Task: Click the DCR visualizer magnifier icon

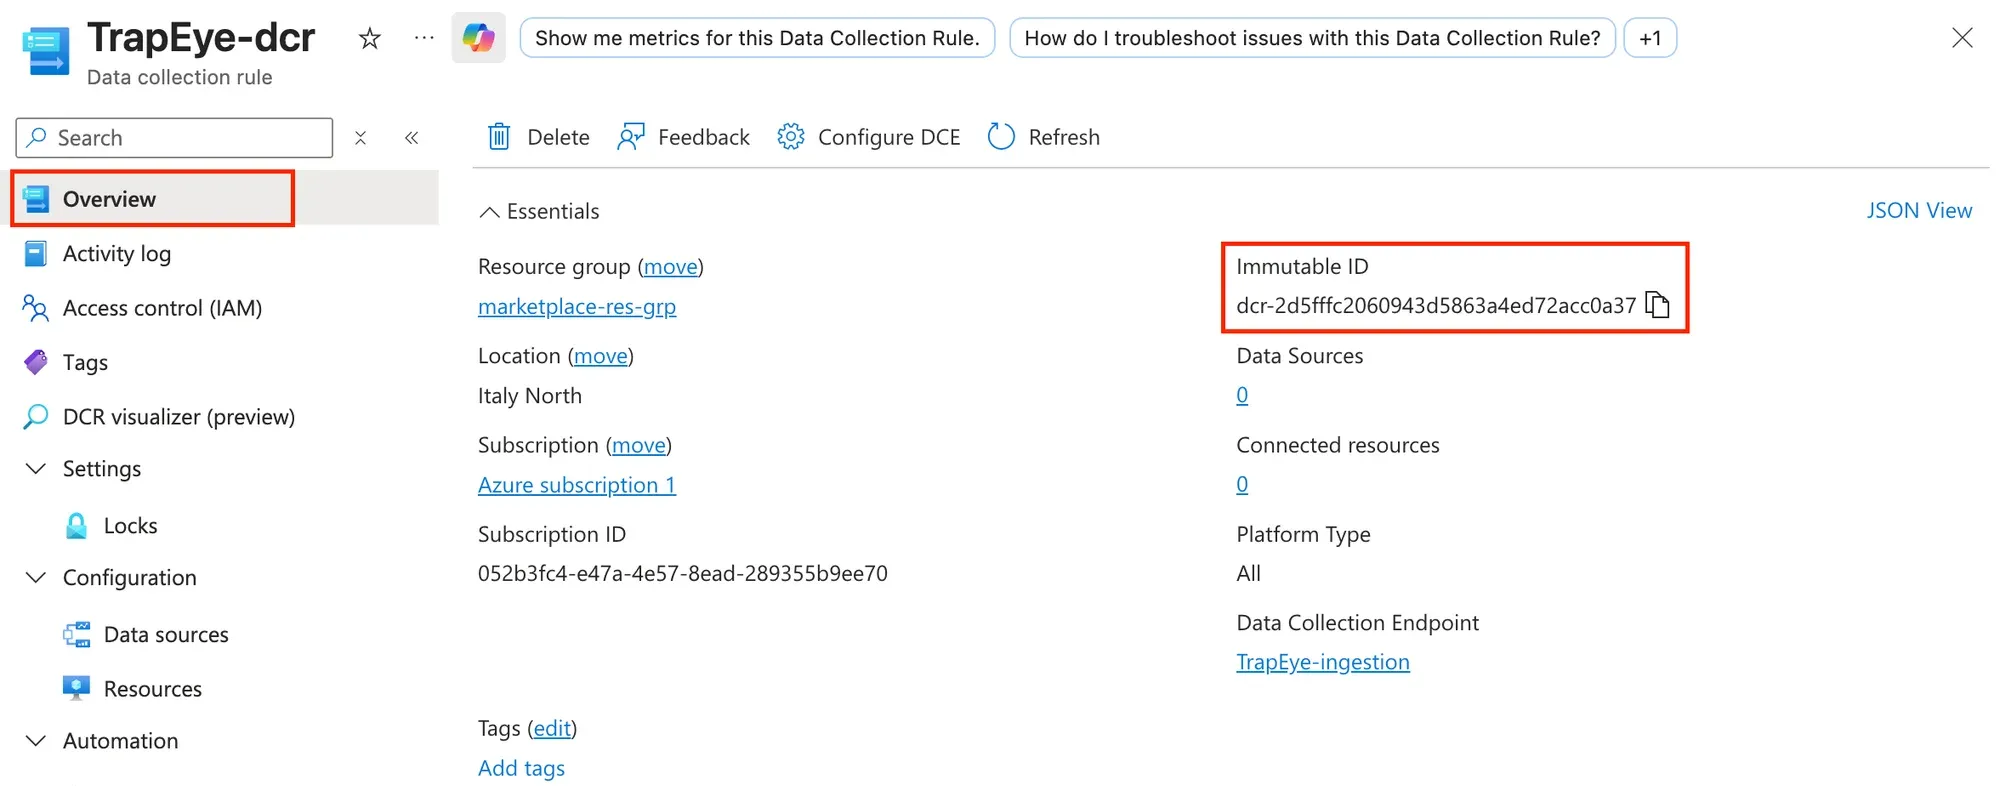Action: click(35, 417)
